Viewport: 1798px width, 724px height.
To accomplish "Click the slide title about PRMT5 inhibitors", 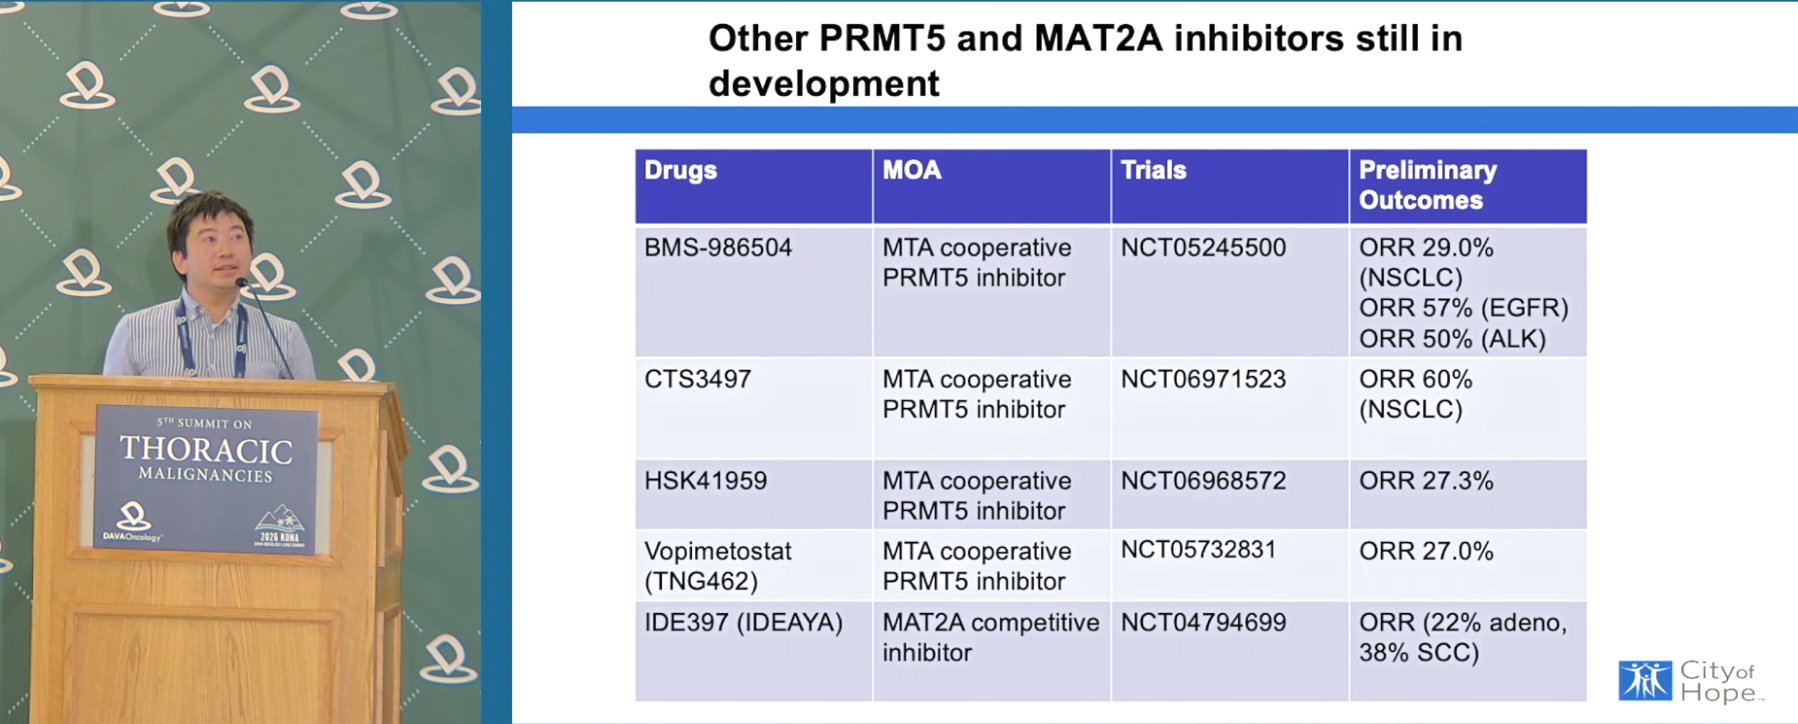I will pos(1085,60).
